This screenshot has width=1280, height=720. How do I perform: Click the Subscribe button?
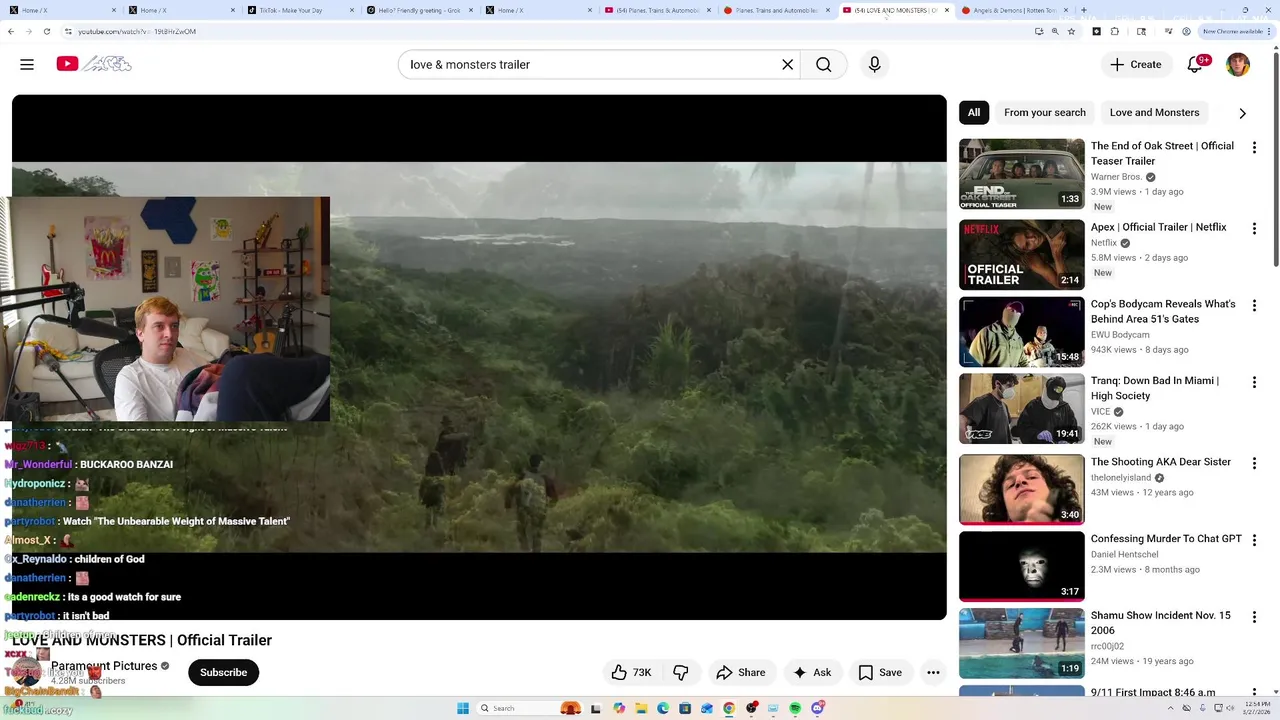click(x=223, y=672)
